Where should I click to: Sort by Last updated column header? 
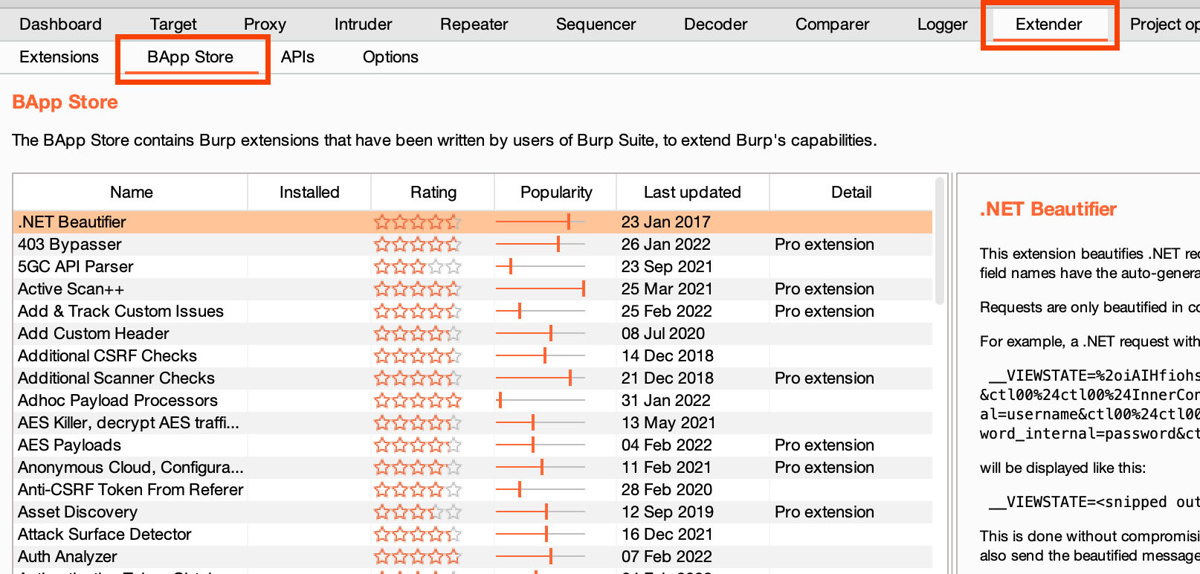[692, 192]
